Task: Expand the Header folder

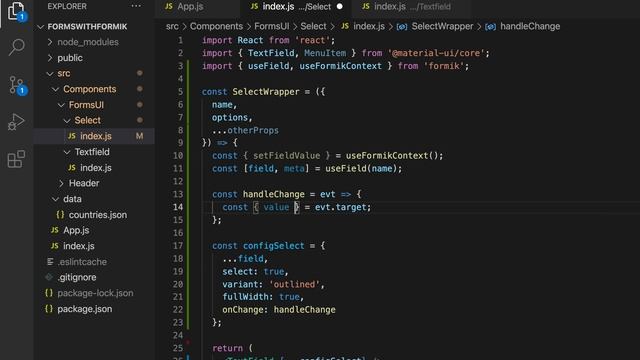Action: tap(61, 183)
